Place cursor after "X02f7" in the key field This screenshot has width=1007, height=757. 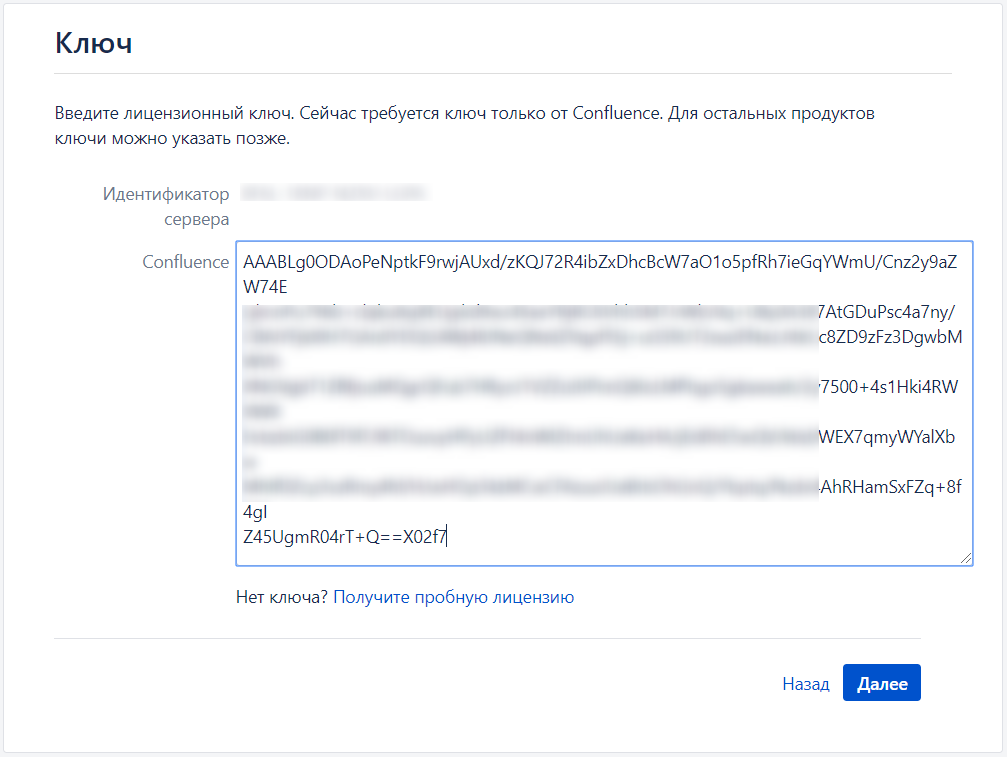(x=448, y=537)
